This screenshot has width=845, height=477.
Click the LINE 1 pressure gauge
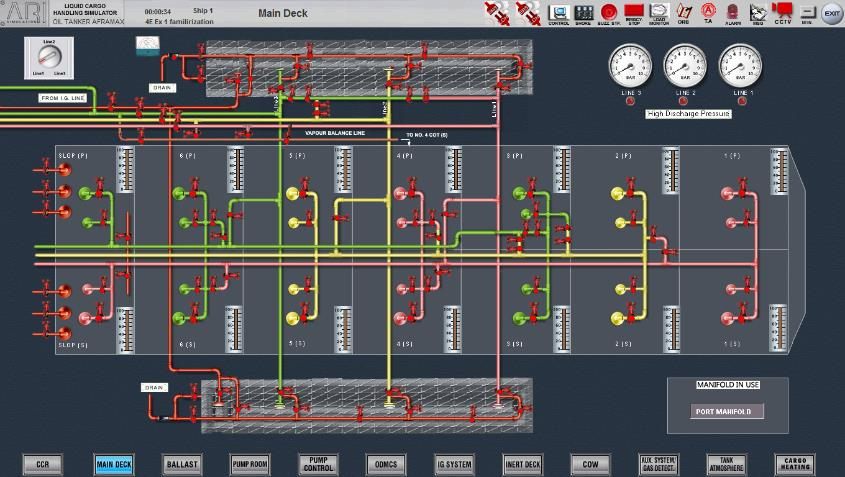point(740,66)
